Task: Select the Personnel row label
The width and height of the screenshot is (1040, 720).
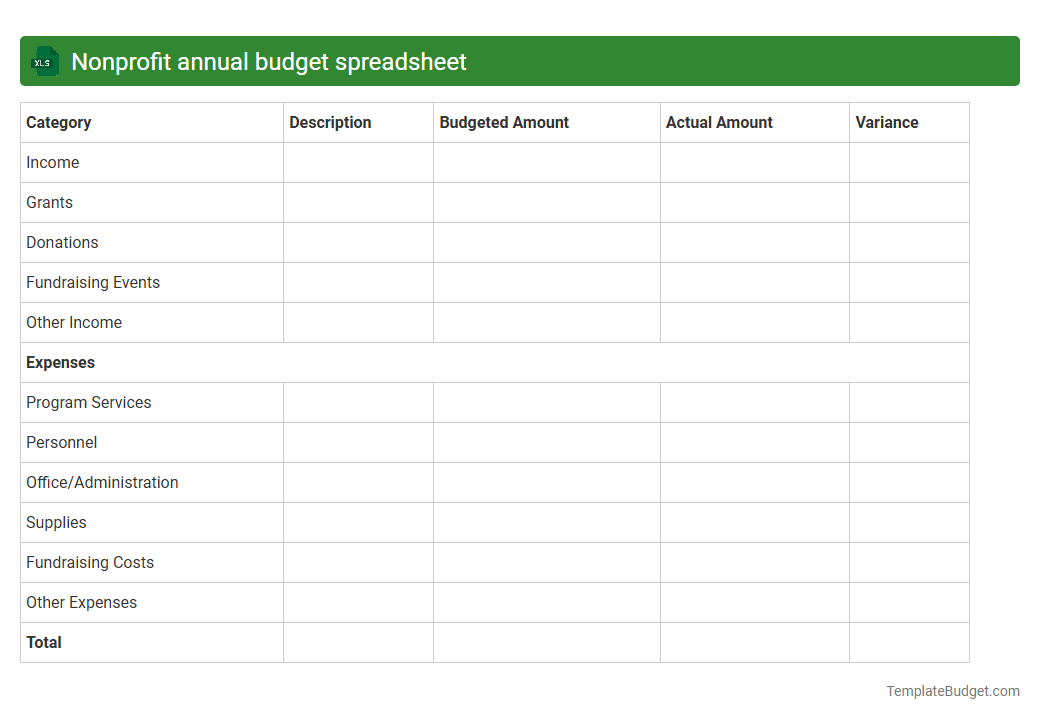Action: click(61, 442)
